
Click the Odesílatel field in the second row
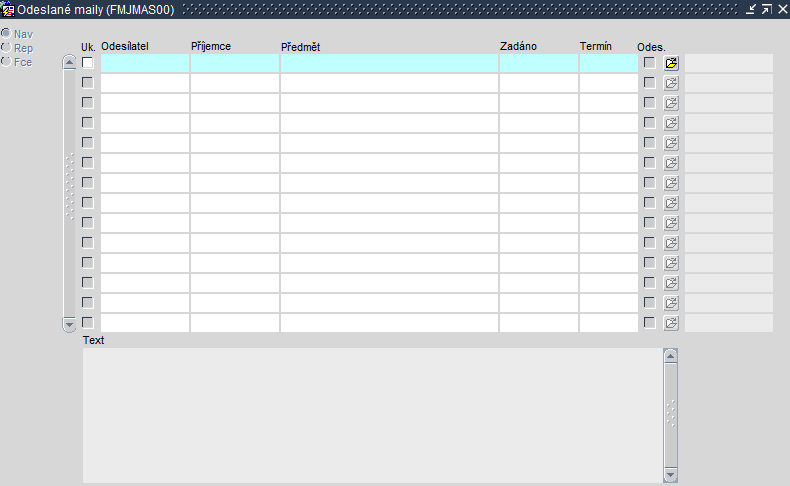point(145,83)
